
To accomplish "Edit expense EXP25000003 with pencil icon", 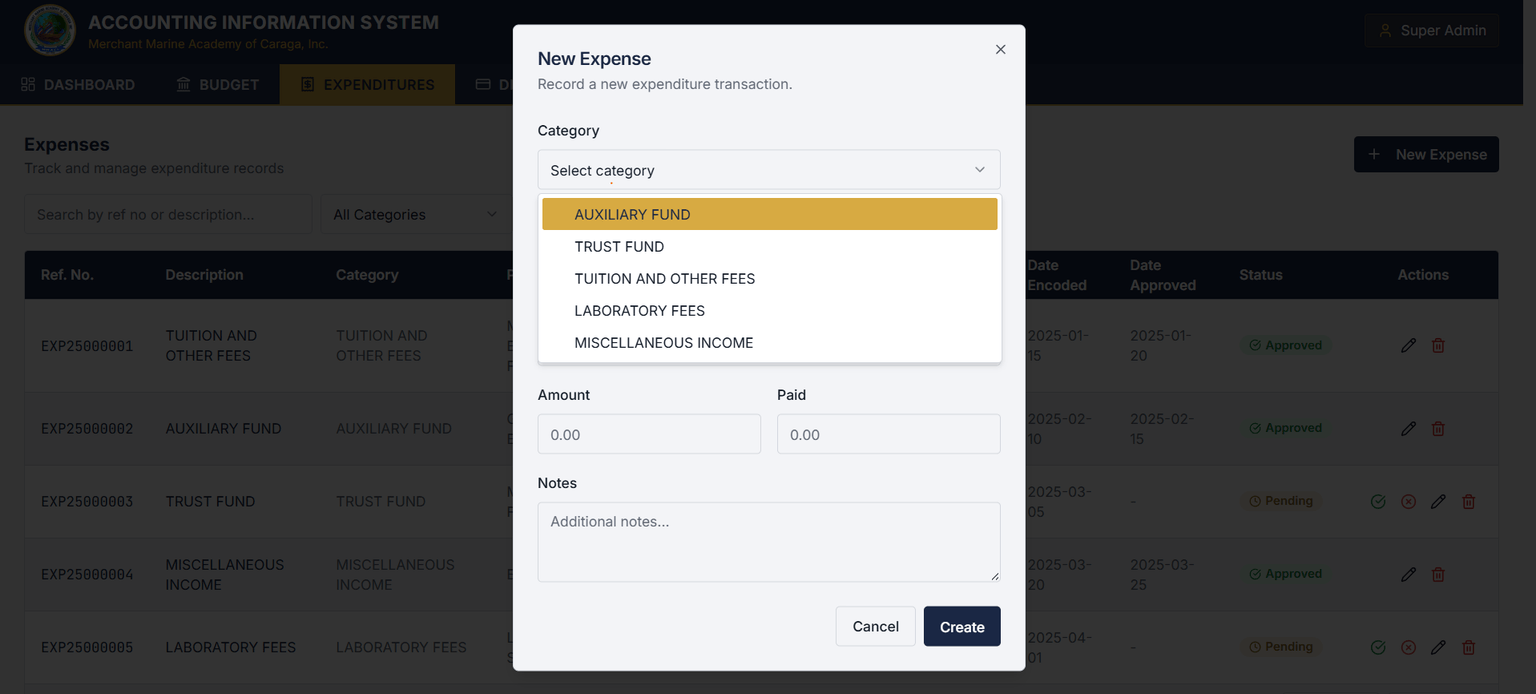I will [x=1438, y=501].
